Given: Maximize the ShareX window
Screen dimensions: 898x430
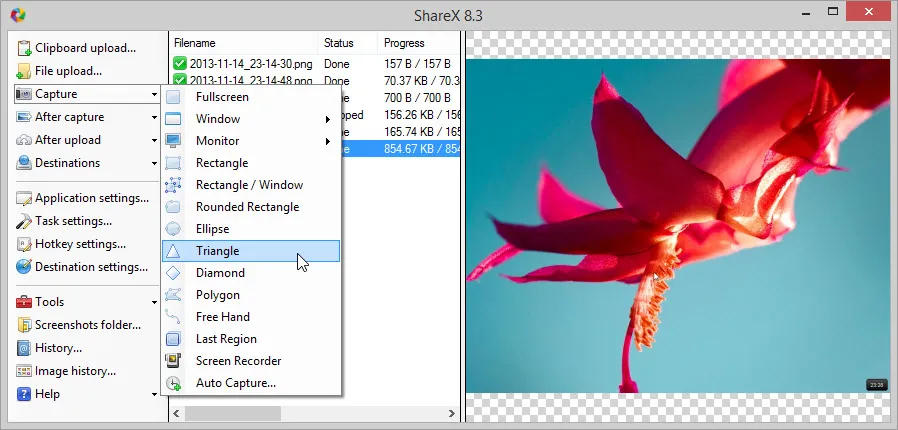Looking at the screenshot, I should pos(833,11).
